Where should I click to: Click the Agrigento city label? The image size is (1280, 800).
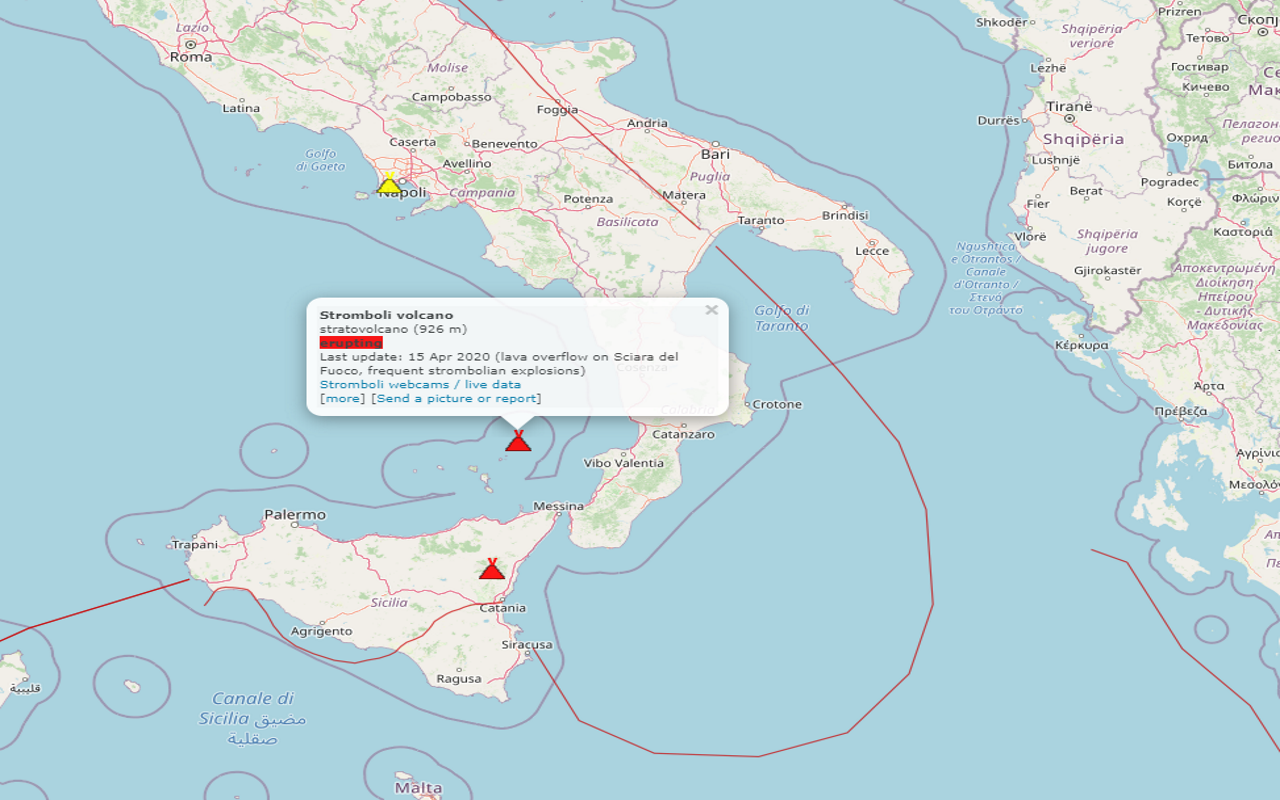[321, 631]
